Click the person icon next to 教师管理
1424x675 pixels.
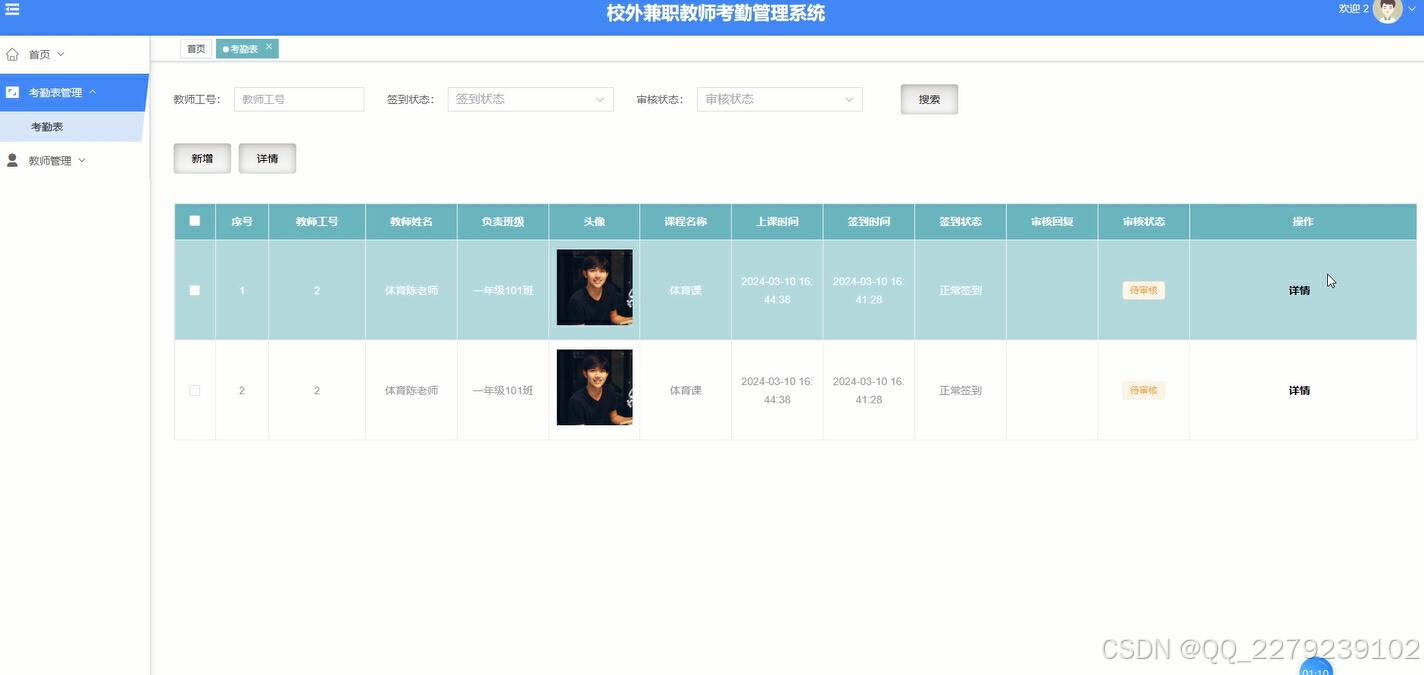(11, 160)
